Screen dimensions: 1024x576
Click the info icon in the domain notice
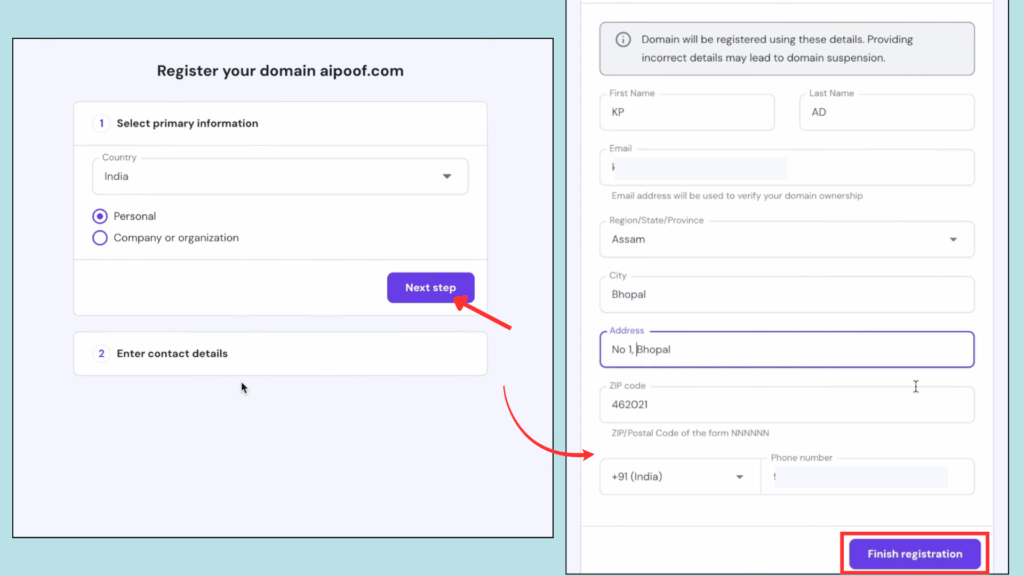[621, 40]
